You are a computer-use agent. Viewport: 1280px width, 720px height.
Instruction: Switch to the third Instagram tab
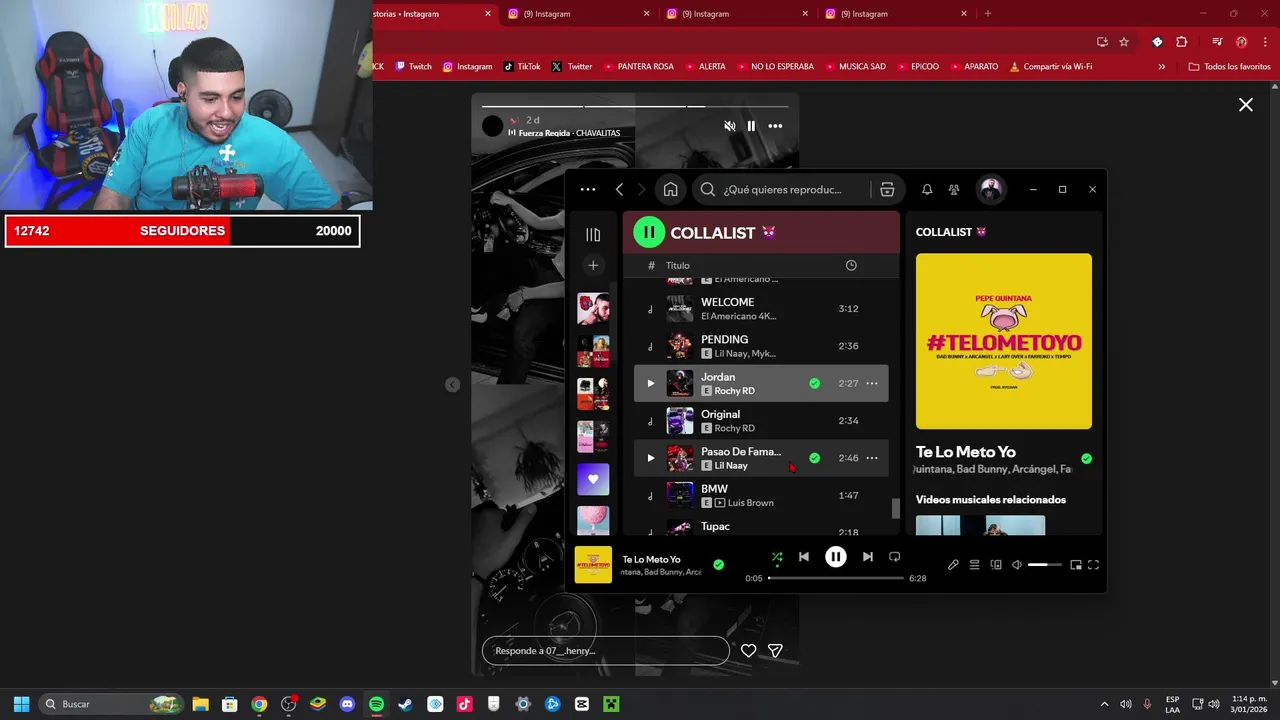point(738,14)
